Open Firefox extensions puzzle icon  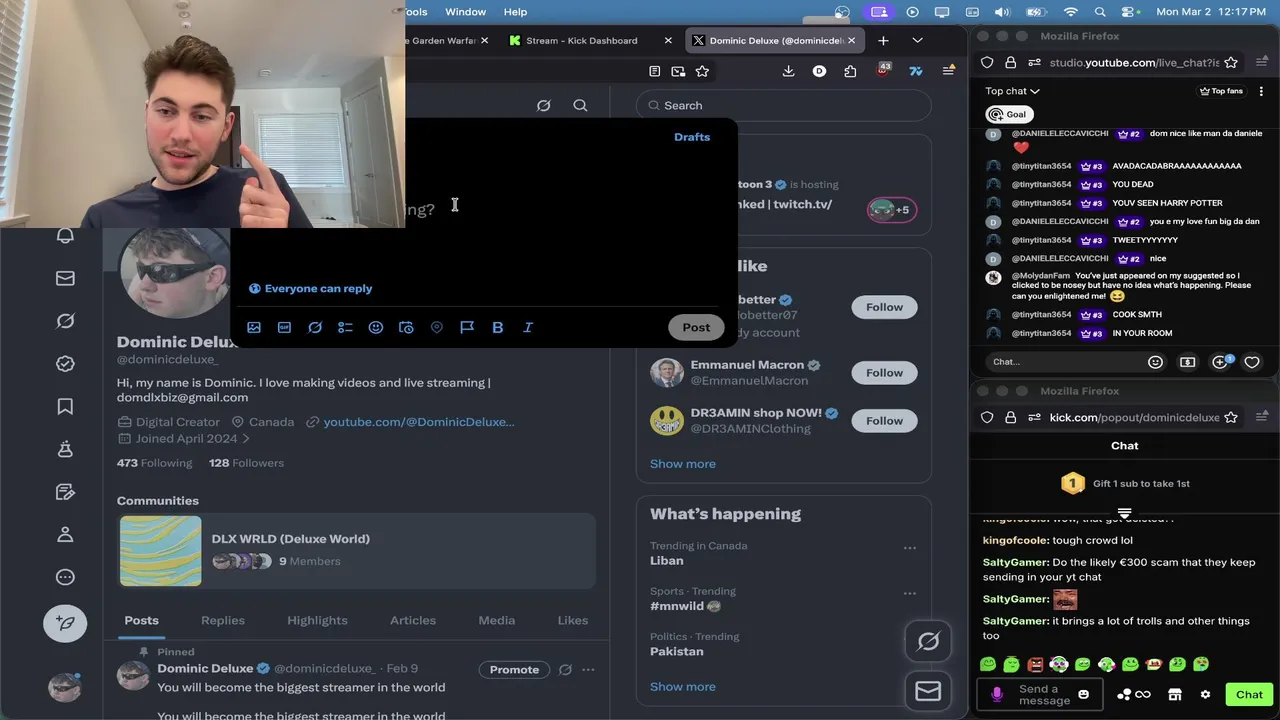tap(850, 71)
